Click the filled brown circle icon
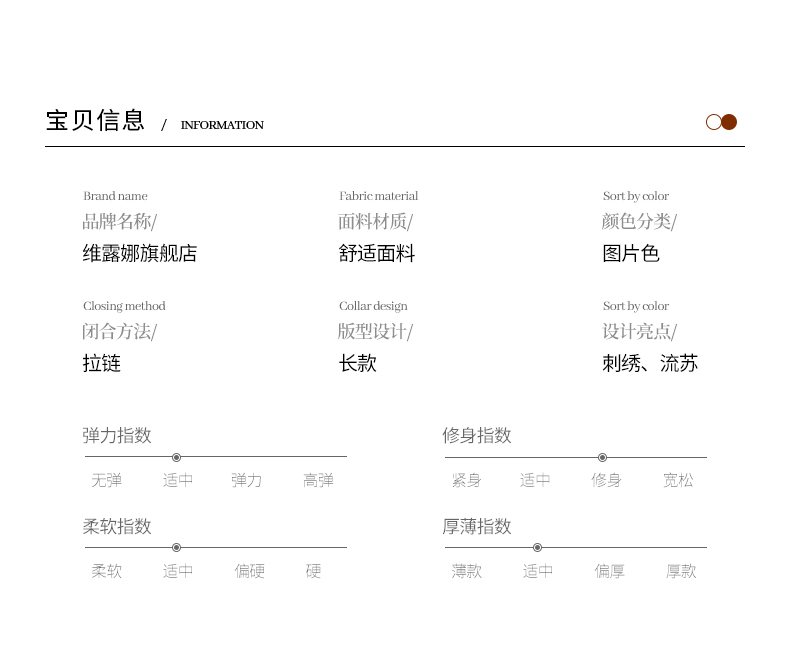Image resolution: width=790 pixels, height=659 pixels. point(729,122)
